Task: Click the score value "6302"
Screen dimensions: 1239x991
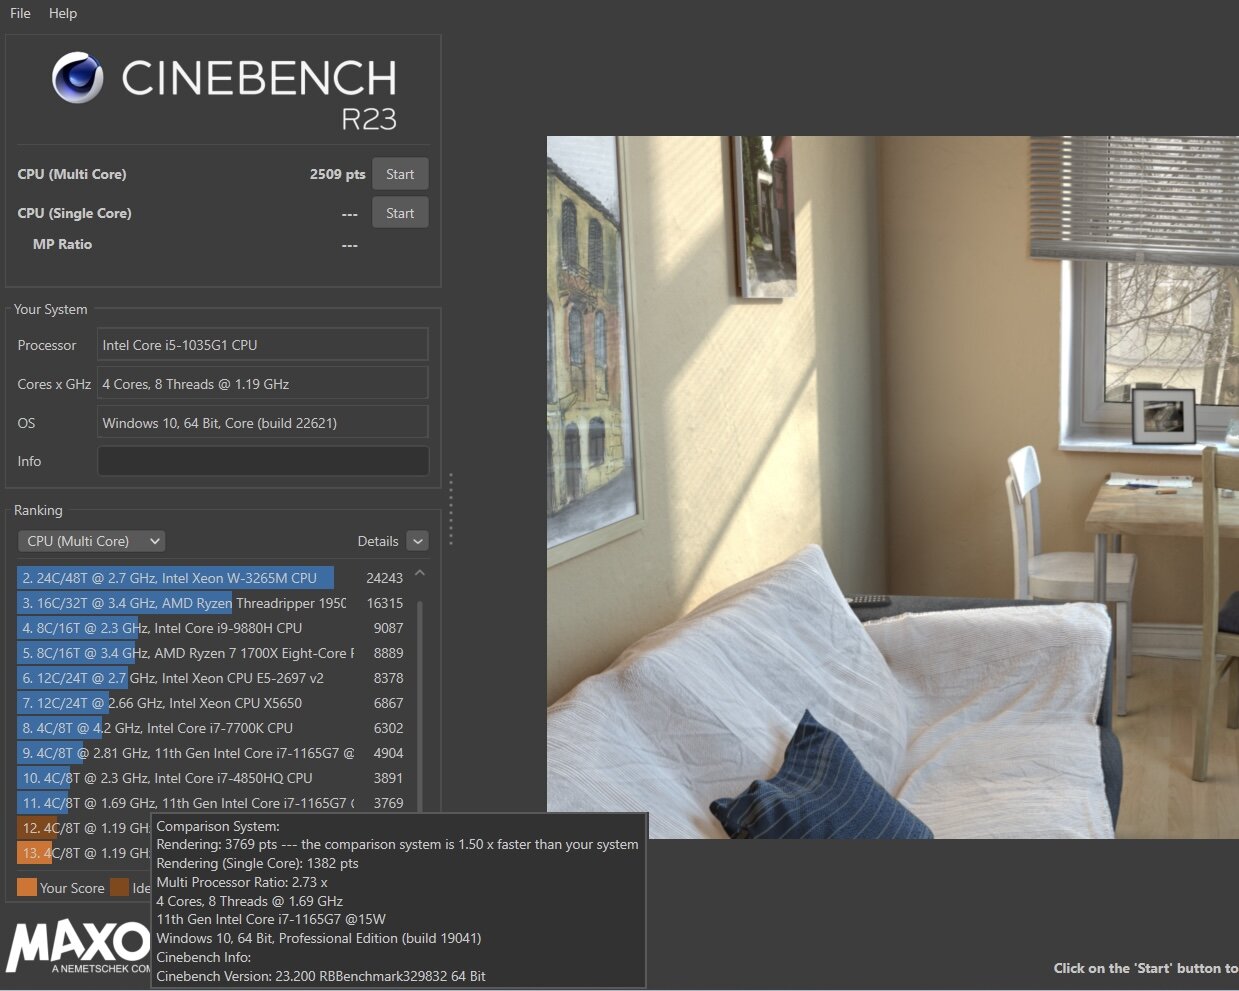Action: point(389,728)
